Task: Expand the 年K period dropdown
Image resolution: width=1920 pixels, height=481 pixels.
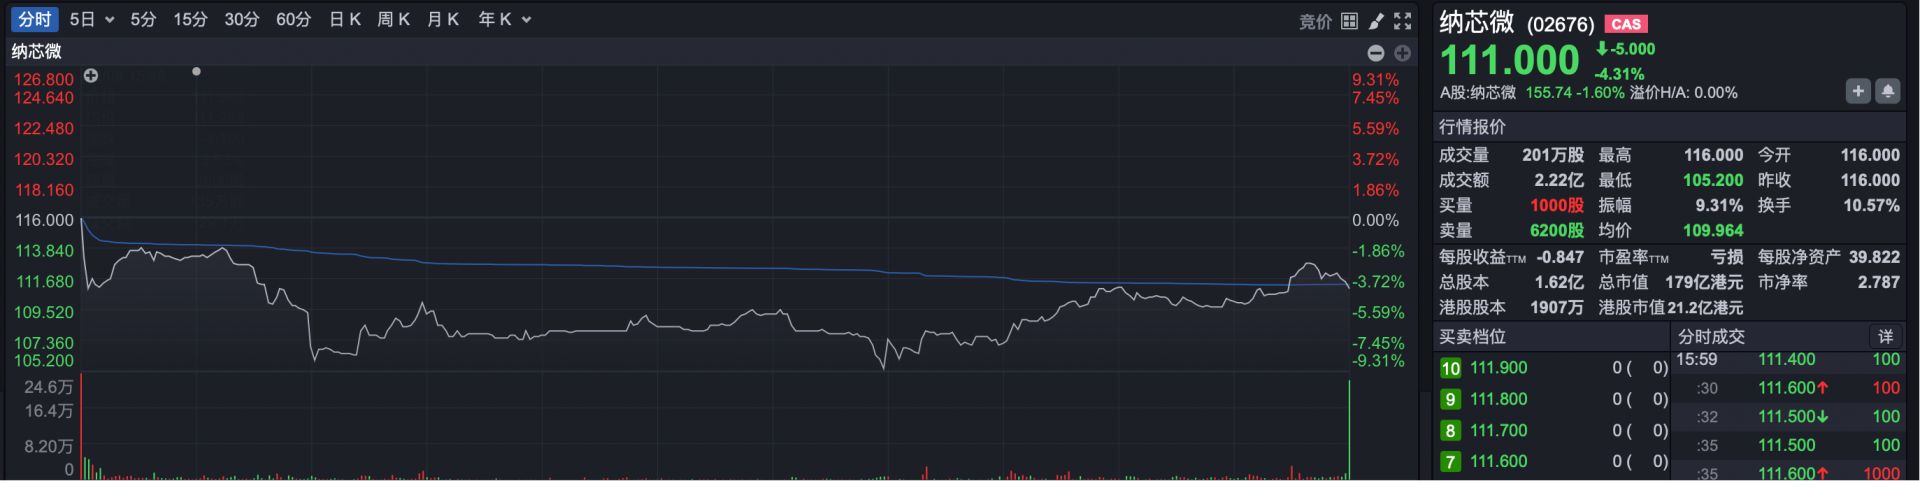Action: coord(527,20)
